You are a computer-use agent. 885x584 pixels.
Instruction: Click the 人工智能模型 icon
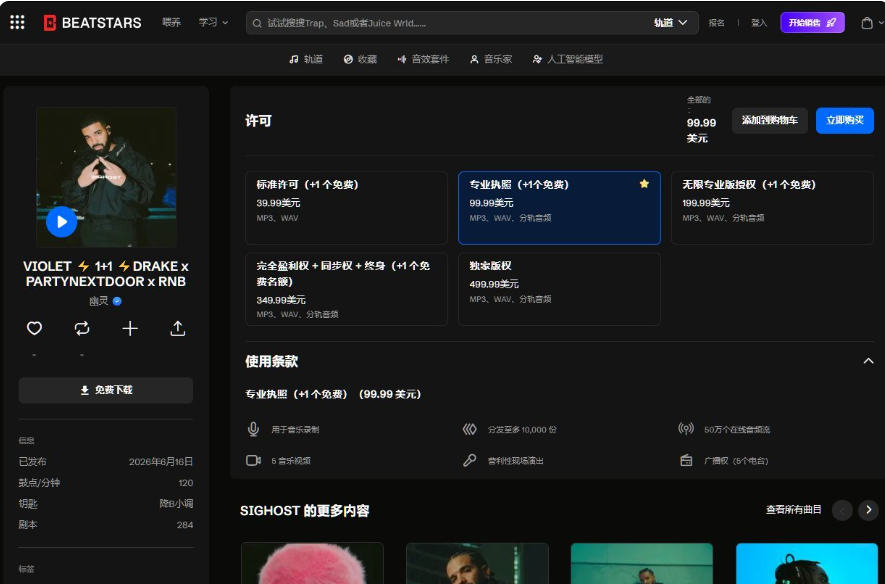point(537,59)
